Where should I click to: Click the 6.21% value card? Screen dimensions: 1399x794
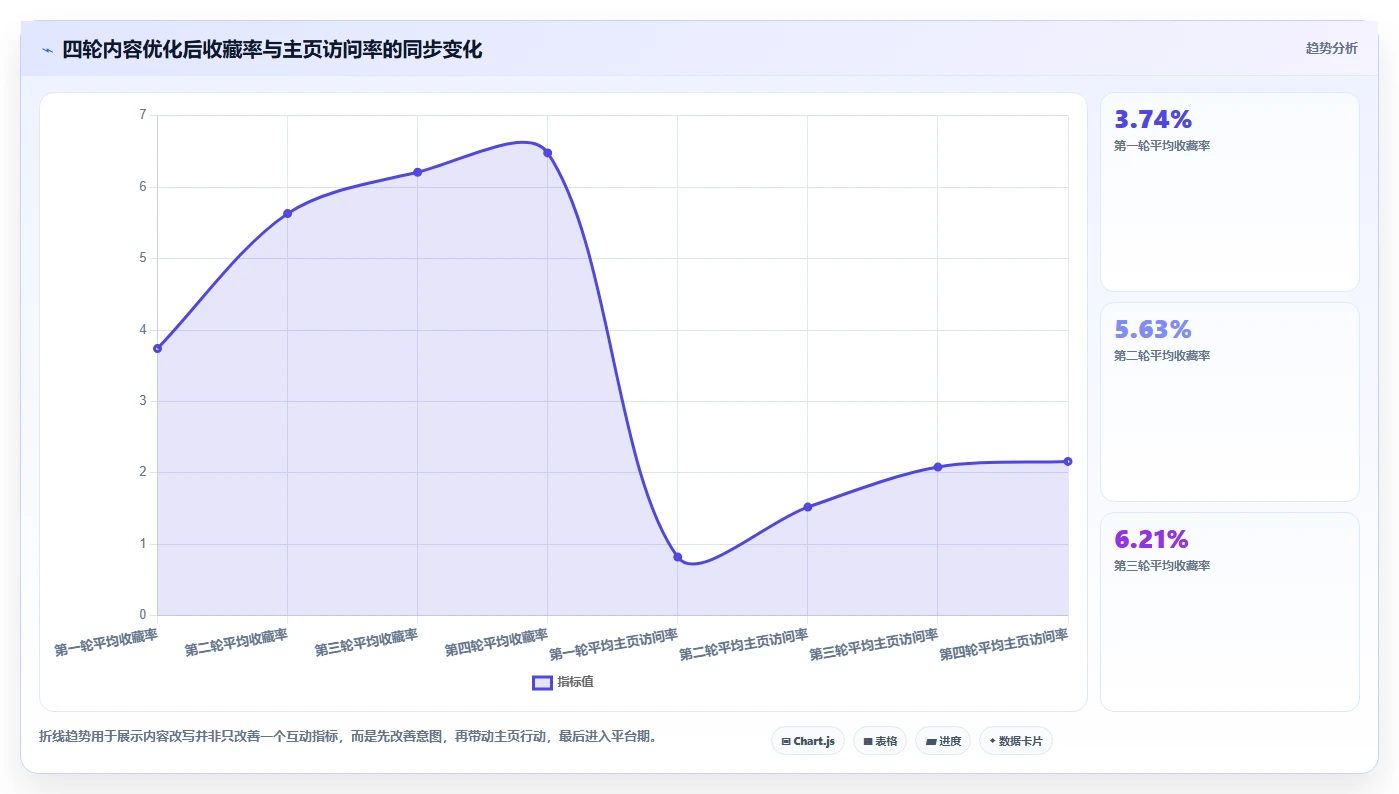[1229, 612]
